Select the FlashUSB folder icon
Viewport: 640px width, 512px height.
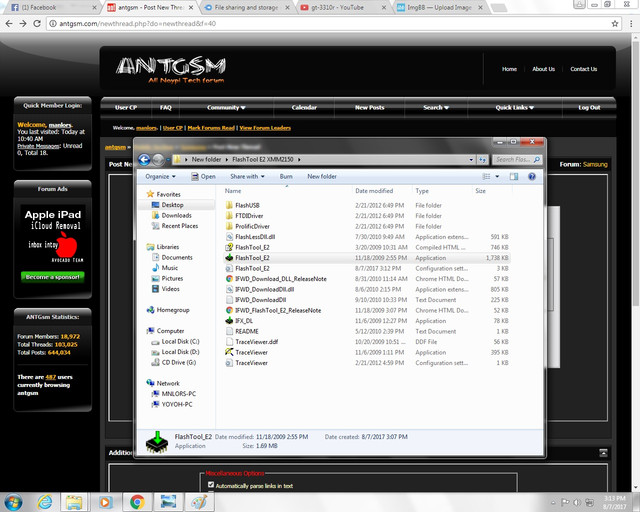coord(229,205)
